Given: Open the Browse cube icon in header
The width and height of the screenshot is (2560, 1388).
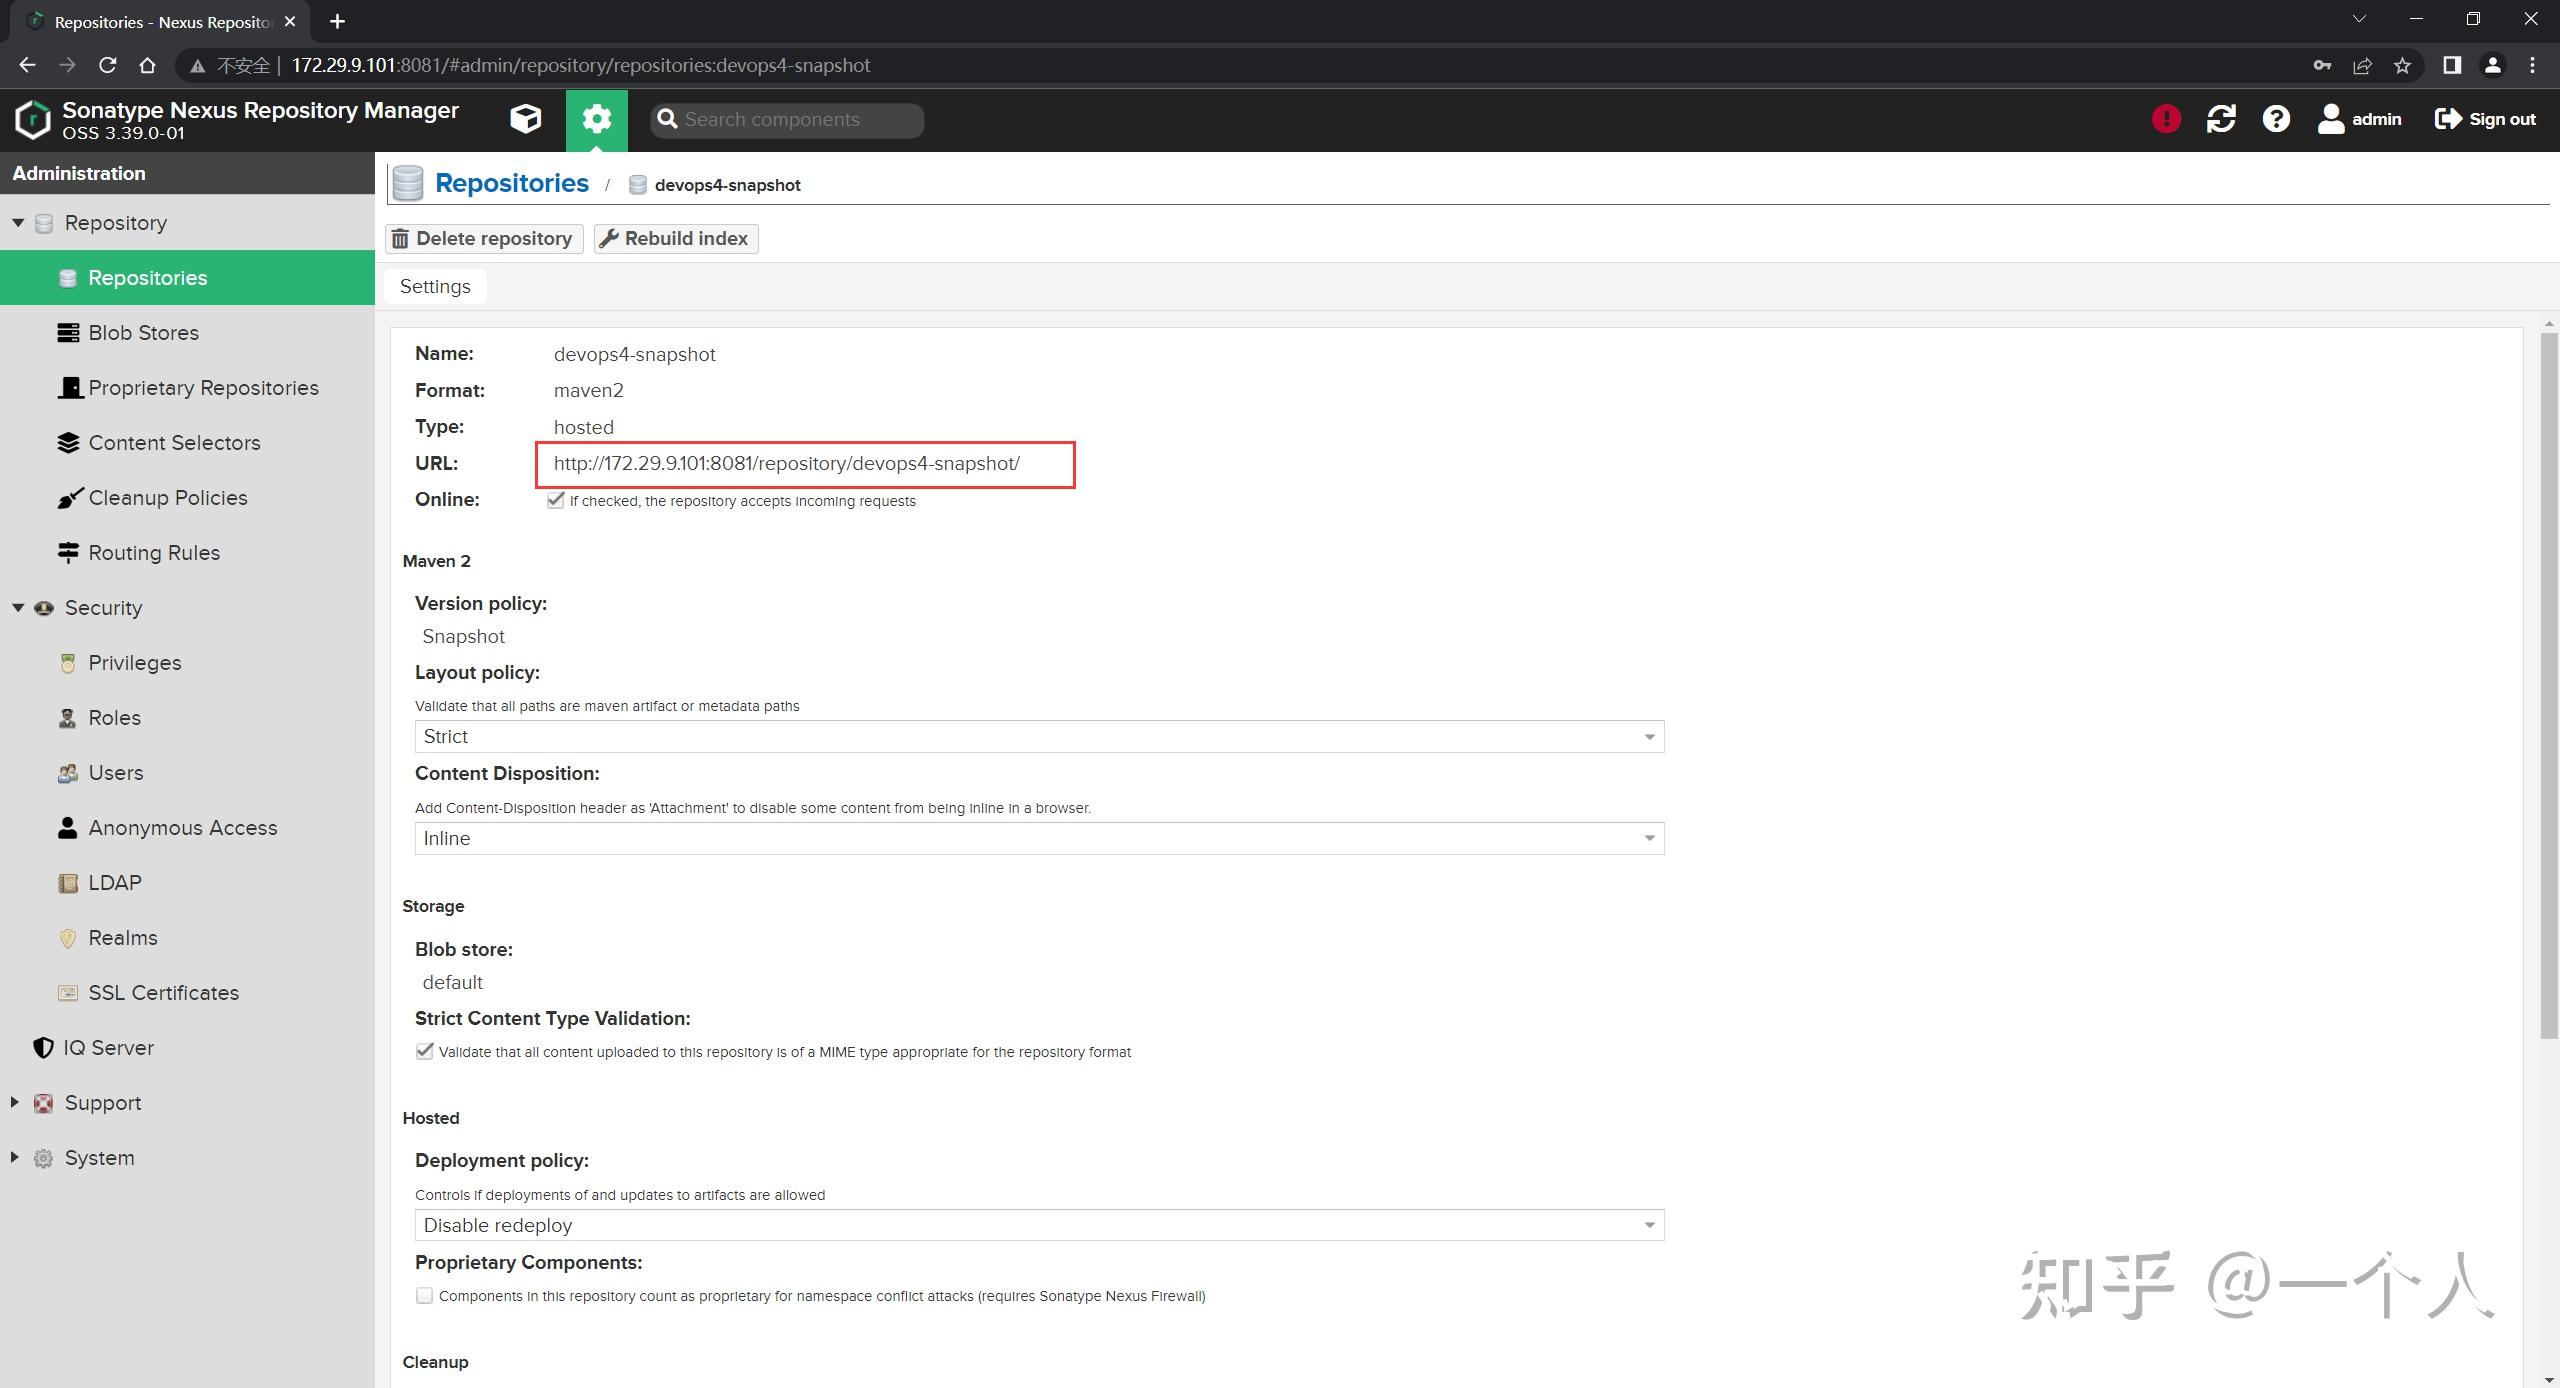Looking at the screenshot, I should coord(525,119).
